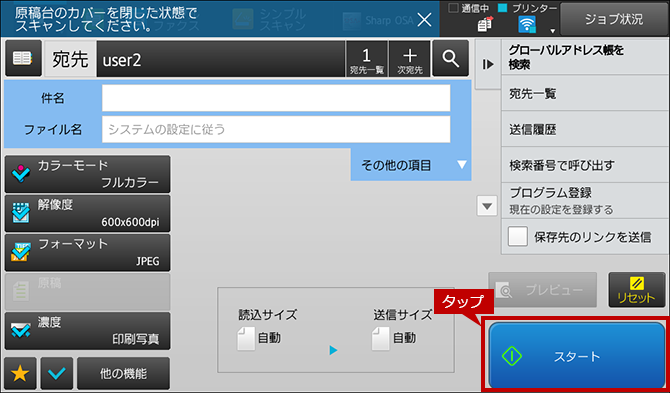
Task: Tap the 濃度 exposure icon
Action: click(21, 331)
